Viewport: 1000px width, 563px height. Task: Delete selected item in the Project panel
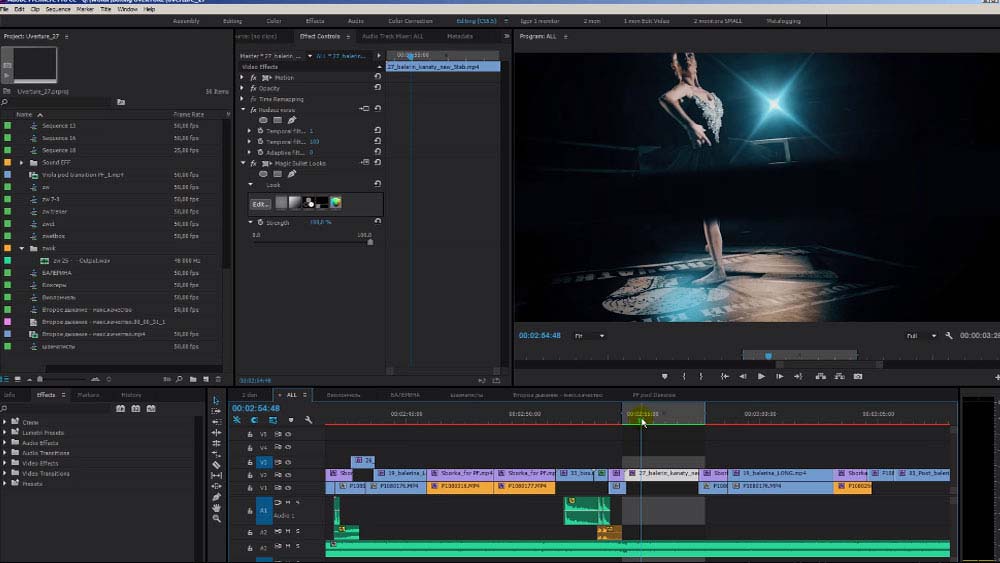pyautogui.click(x=218, y=379)
